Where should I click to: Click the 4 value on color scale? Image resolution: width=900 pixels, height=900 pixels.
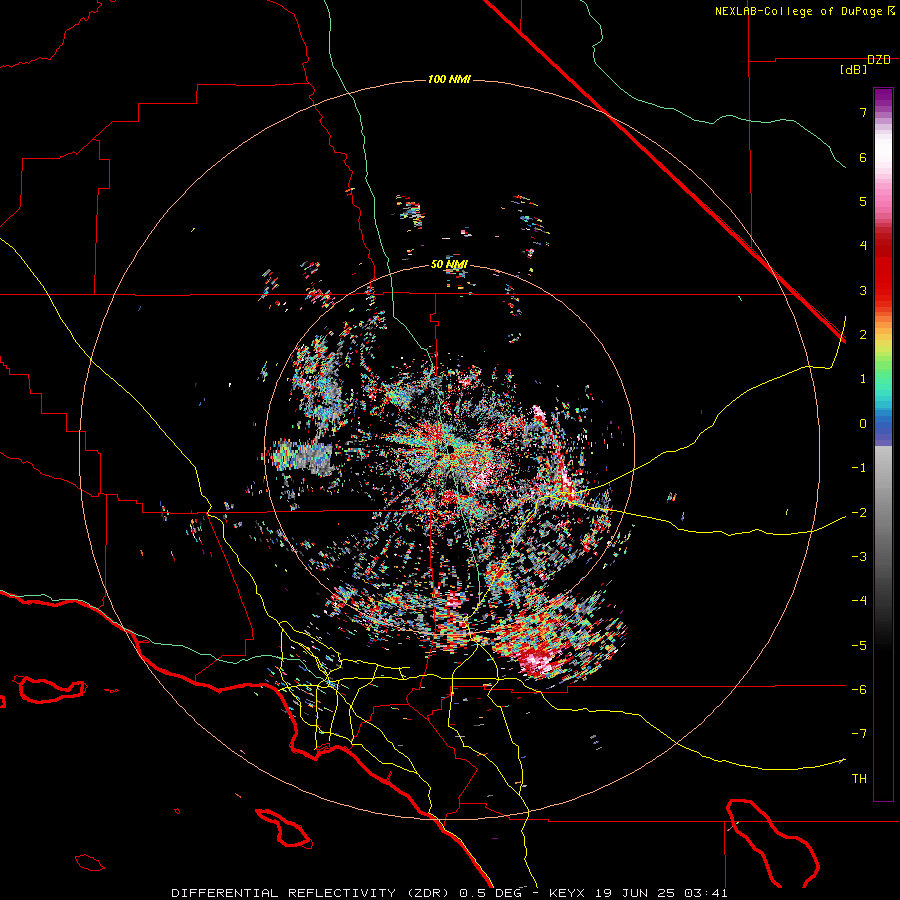point(863,246)
